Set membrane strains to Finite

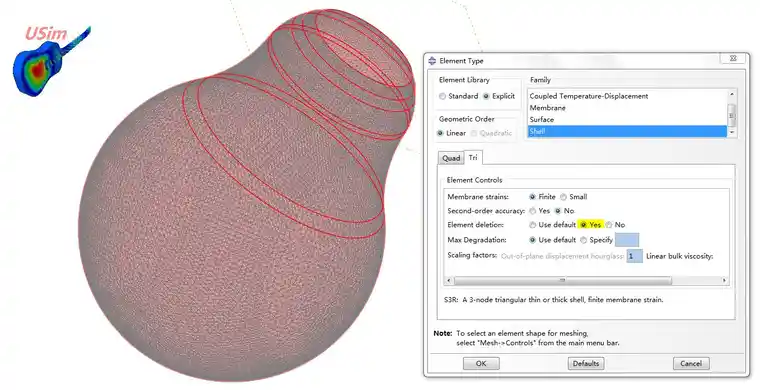533,197
